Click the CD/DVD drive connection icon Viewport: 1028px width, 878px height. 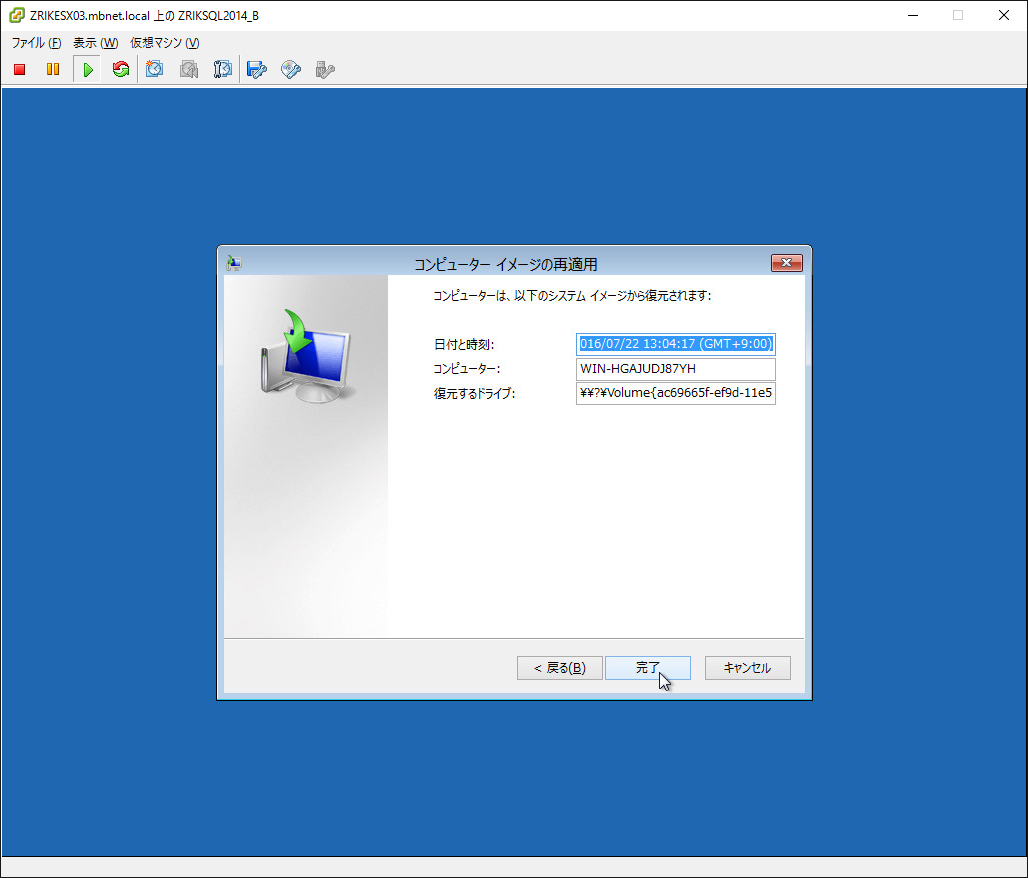pos(291,70)
